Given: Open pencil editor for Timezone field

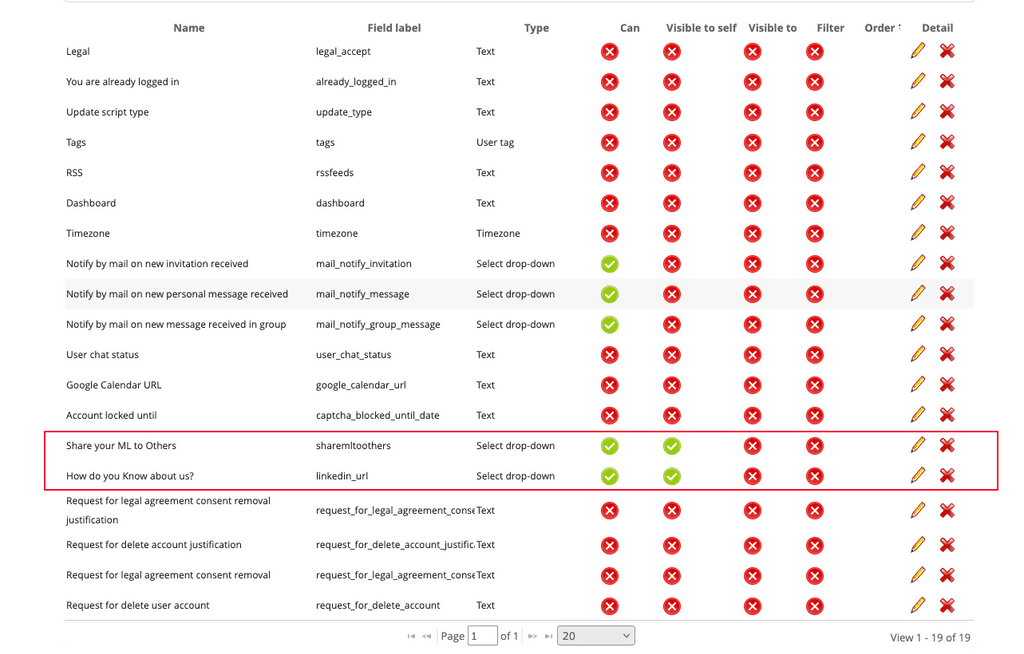Looking at the screenshot, I should [918, 233].
